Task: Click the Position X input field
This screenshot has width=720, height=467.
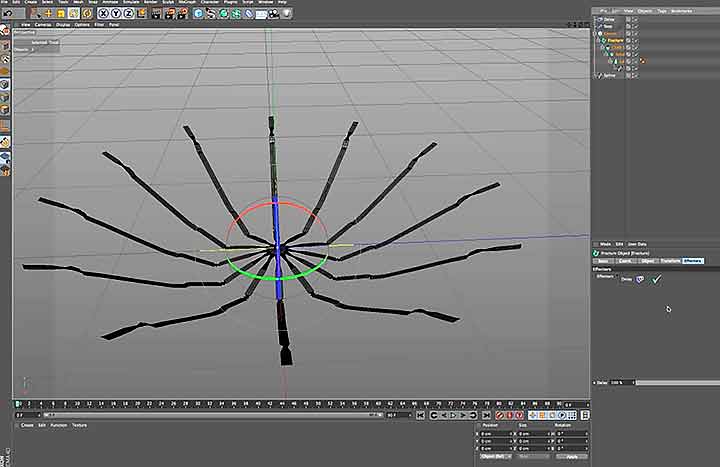Action: pyautogui.click(x=496, y=434)
